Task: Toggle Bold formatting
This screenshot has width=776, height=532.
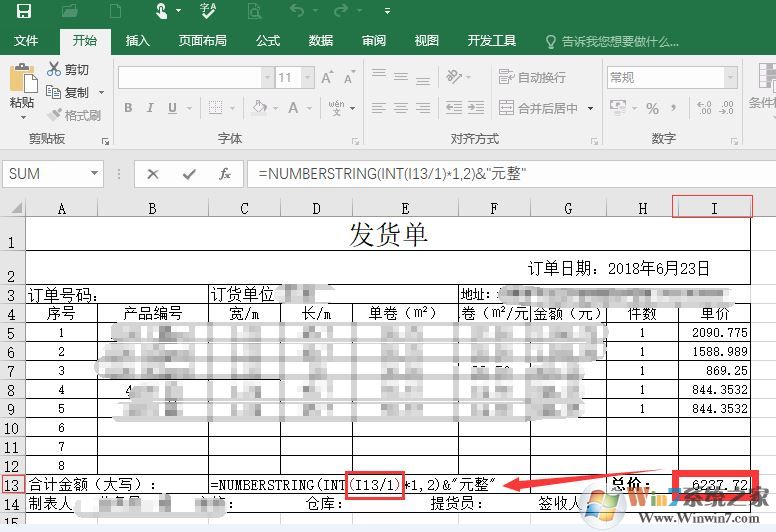Action: [x=128, y=107]
